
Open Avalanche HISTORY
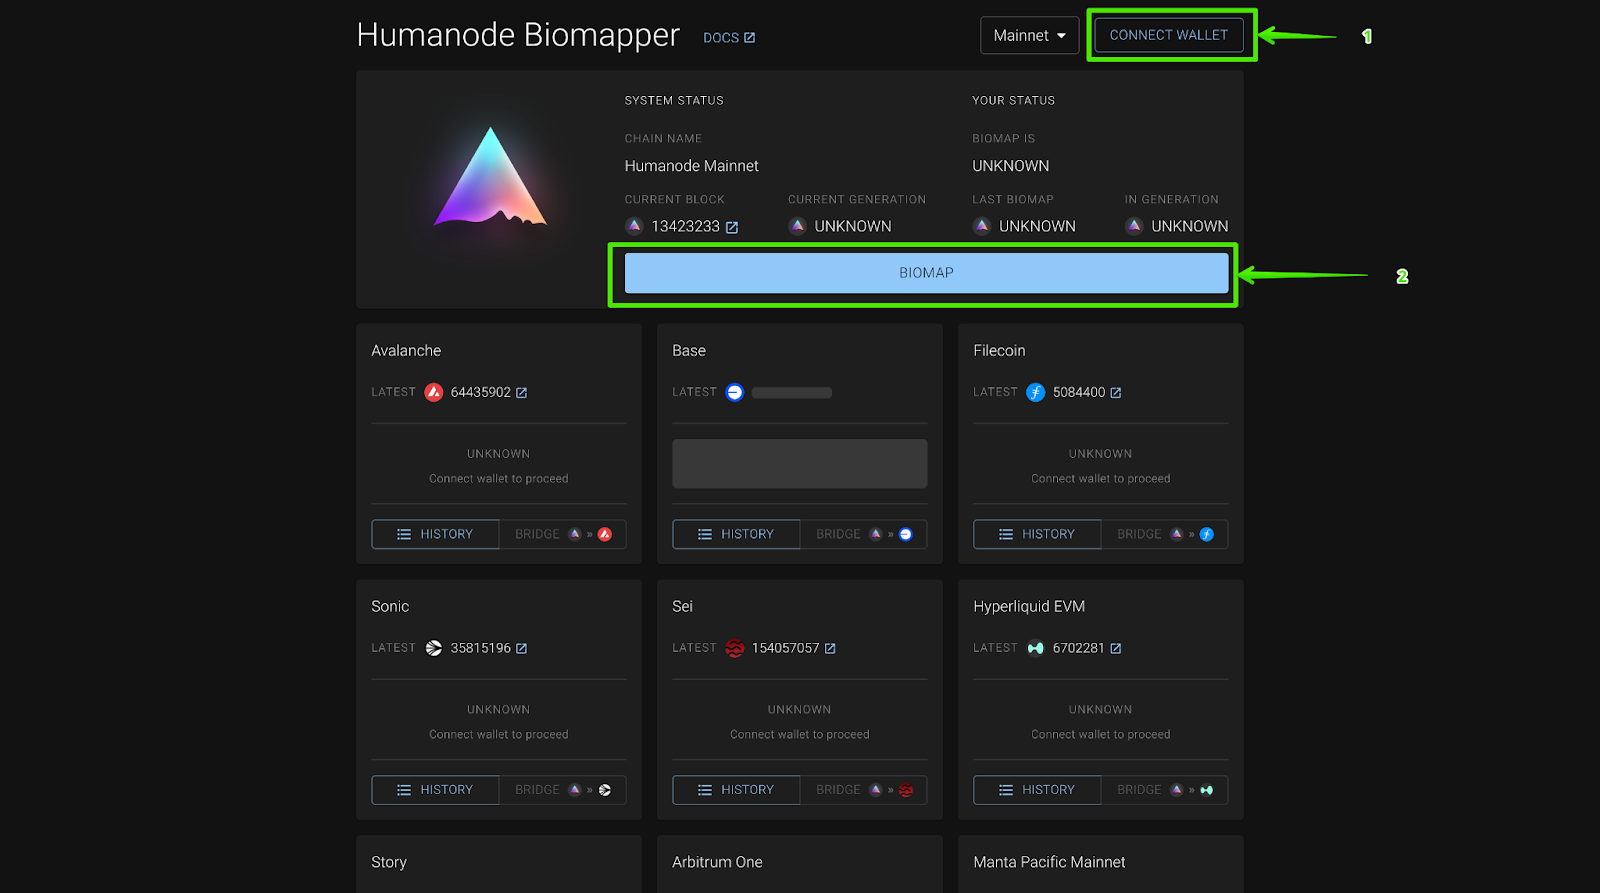[435, 534]
